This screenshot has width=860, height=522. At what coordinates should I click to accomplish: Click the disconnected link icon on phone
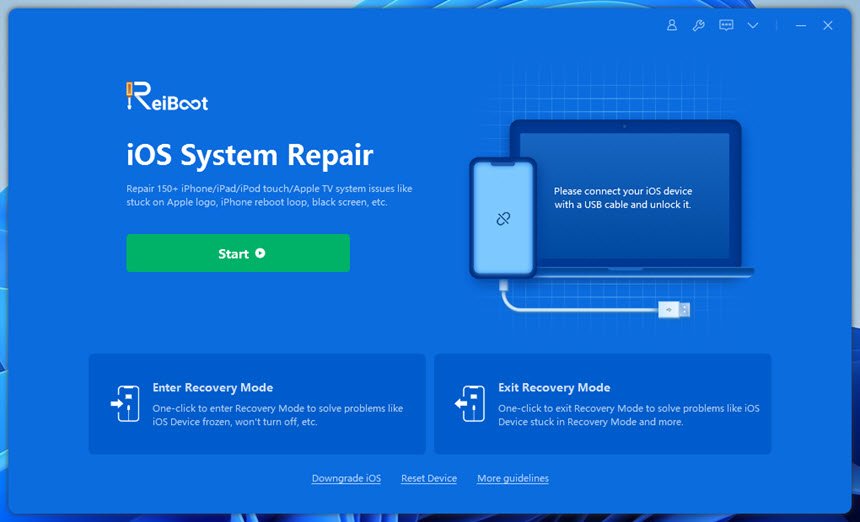[x=503, y=219]
